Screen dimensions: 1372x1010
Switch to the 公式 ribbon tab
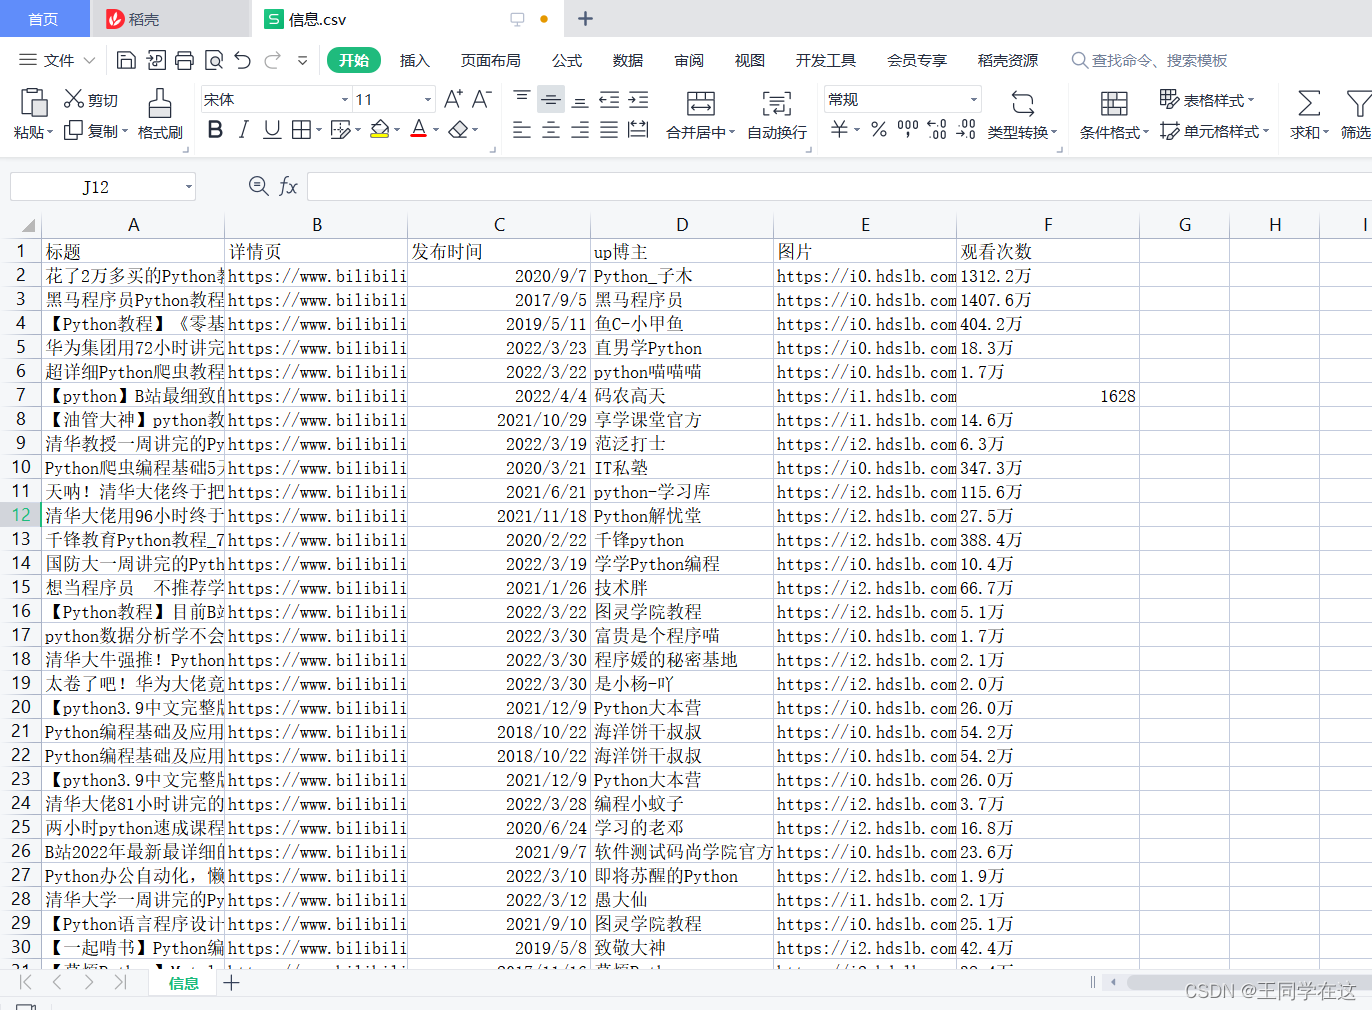tap(567, 60)
